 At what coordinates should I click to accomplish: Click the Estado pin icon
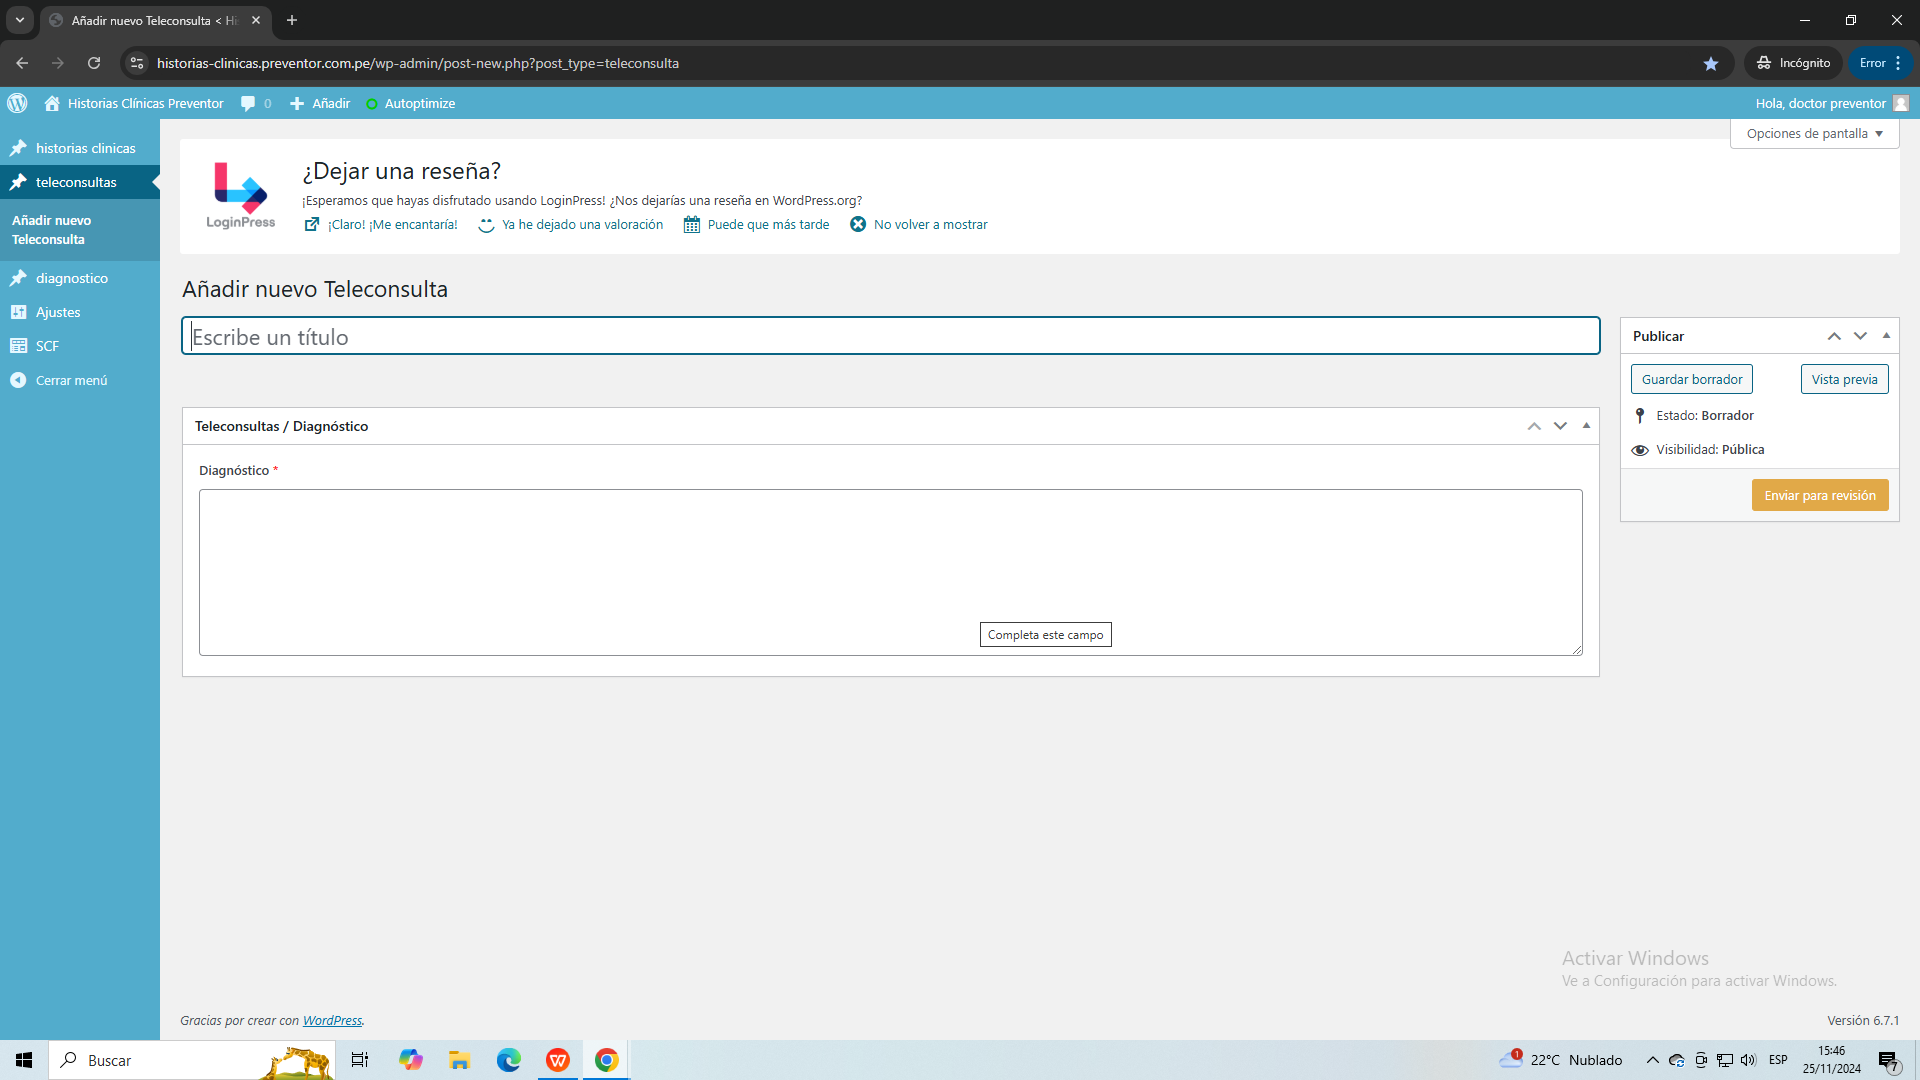tap(1639, 416)
